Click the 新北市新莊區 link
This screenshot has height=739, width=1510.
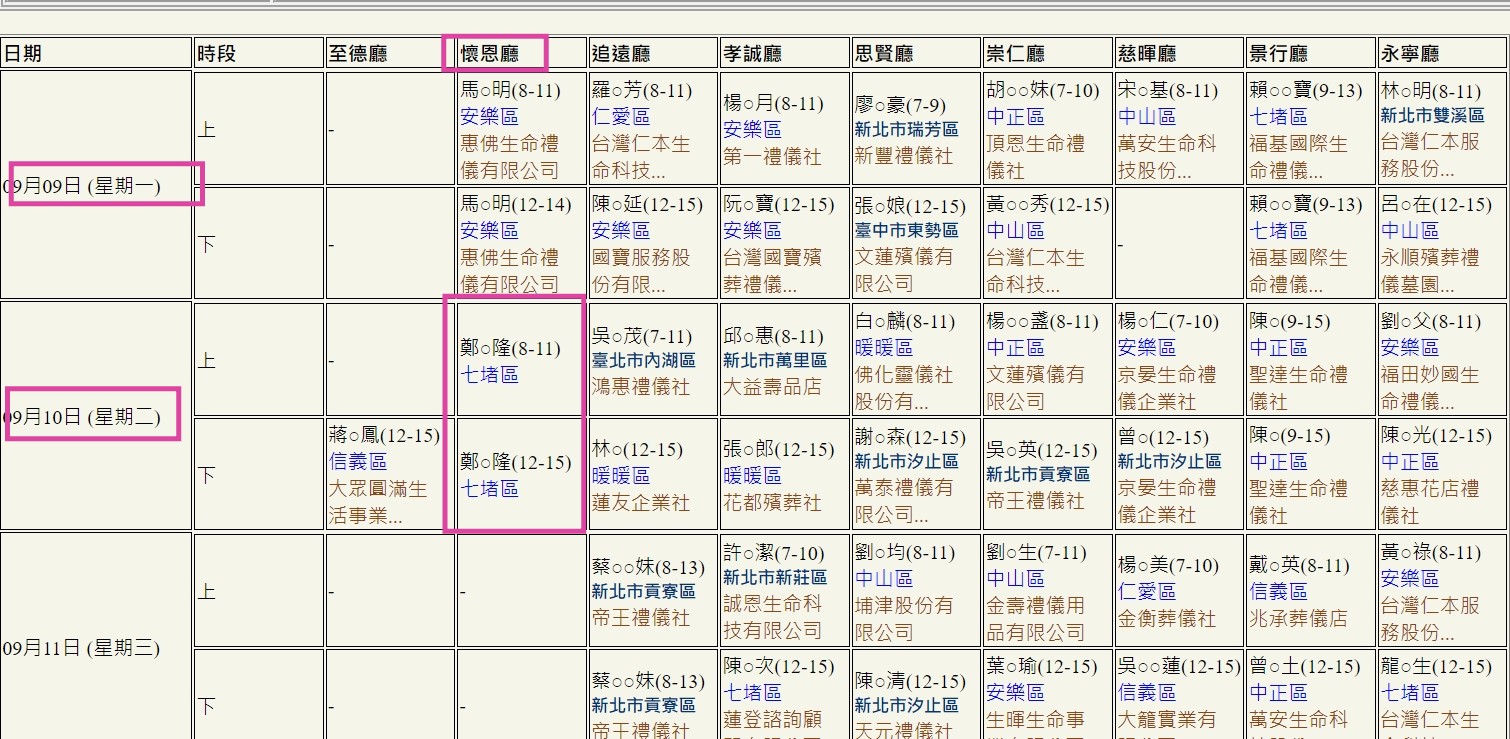[x=775, y=578]
